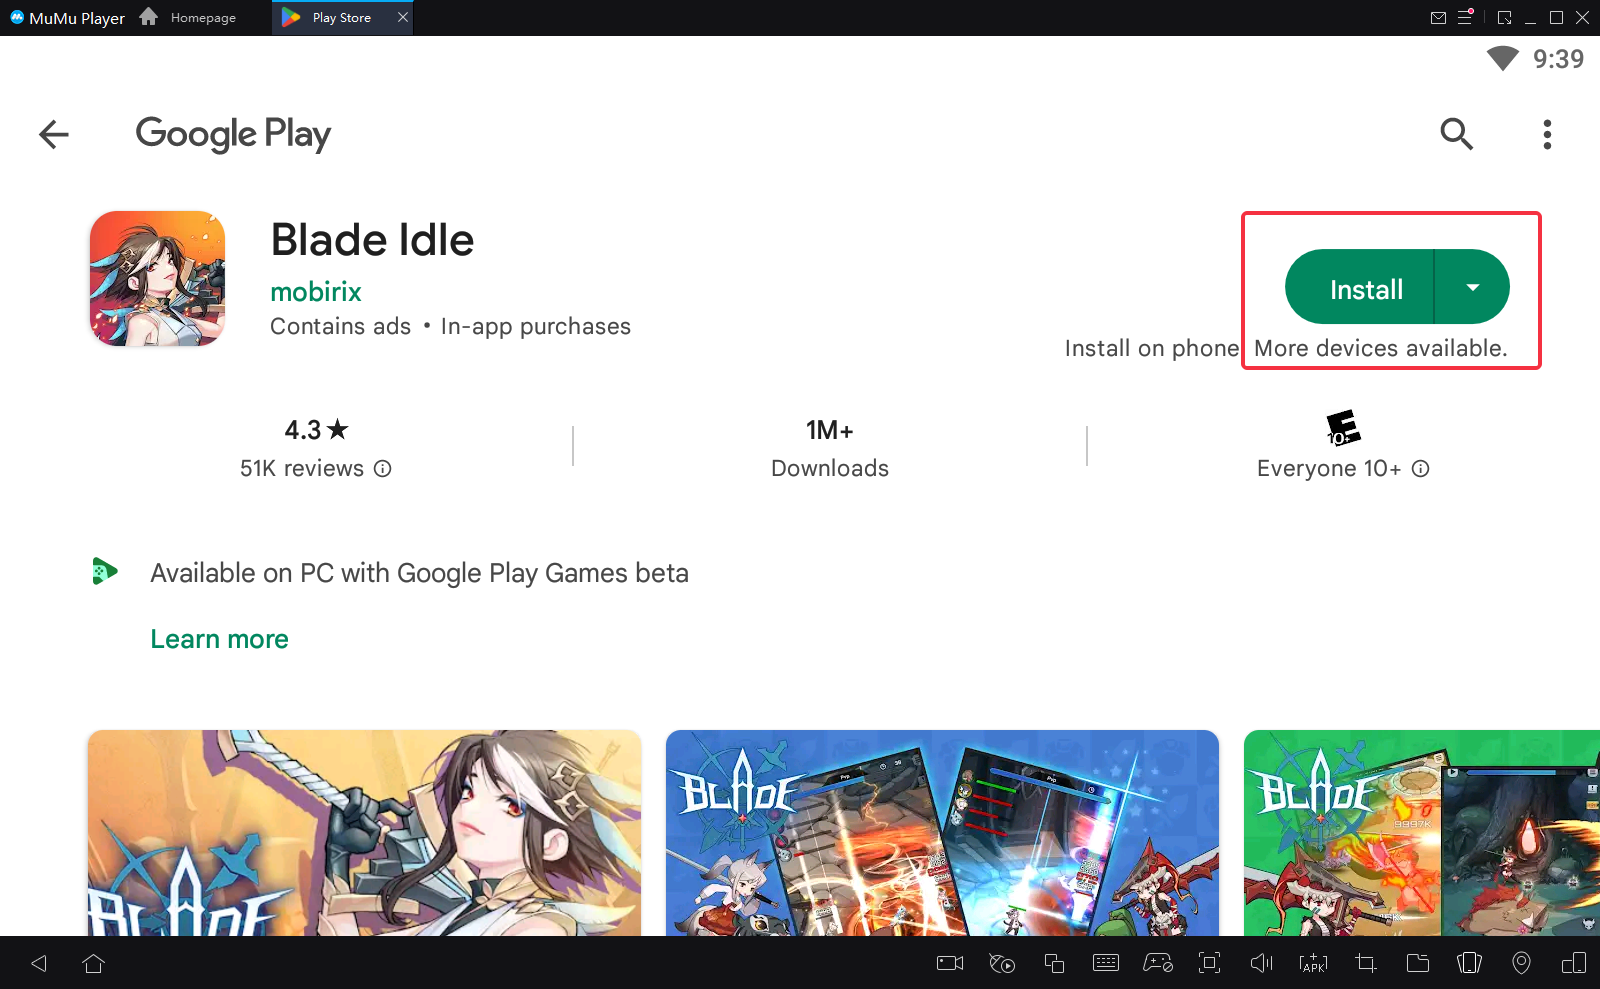Open the blue Blade gameplay screenshot
The width and height of the screenshot is (1600, 989).
[942, 833]
